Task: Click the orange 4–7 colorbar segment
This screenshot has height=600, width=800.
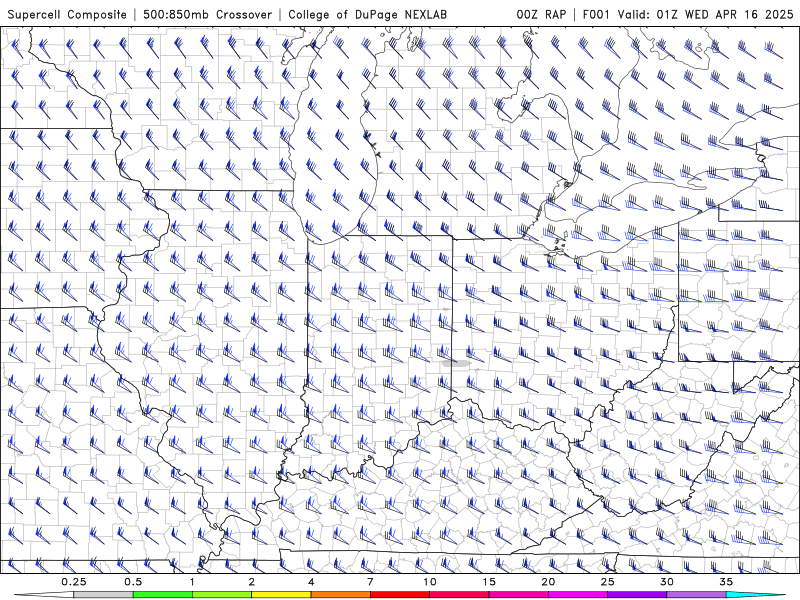Action: (340, 595)
